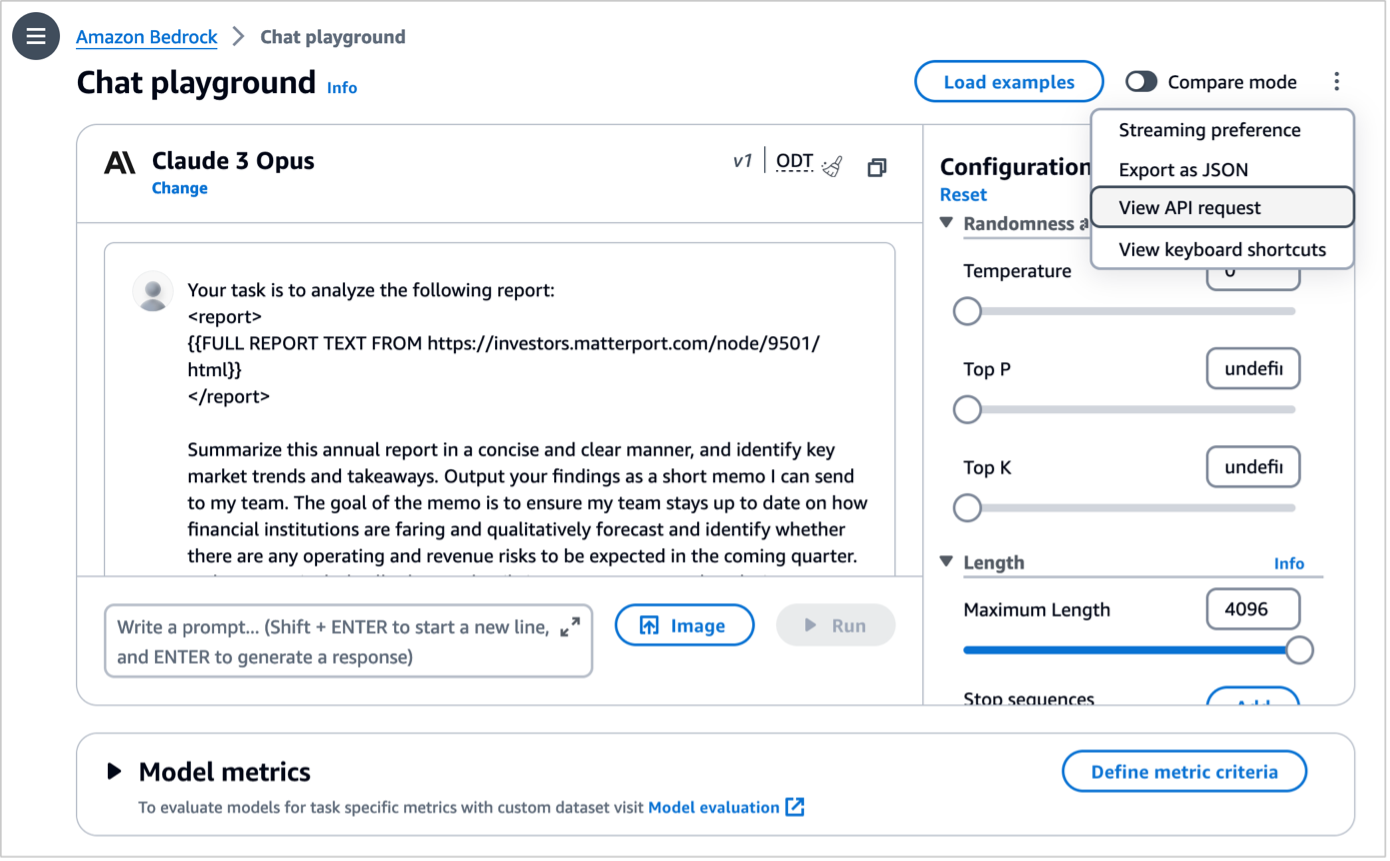Click the broom clear chat icon
The width and height of the screenshot is (1390, 861).
pyautogui.click(x=832, y=167)
